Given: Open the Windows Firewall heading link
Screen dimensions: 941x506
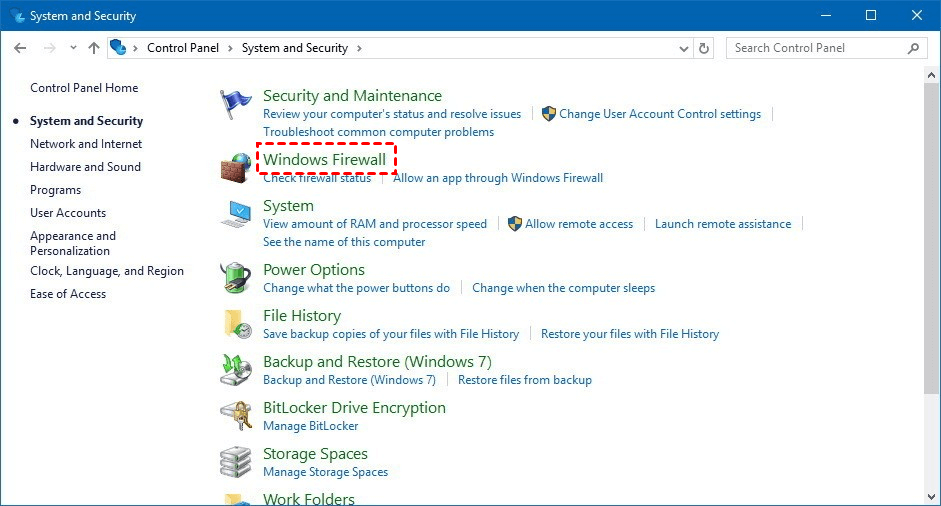Looking at the screenshot, I should point(324,159).
